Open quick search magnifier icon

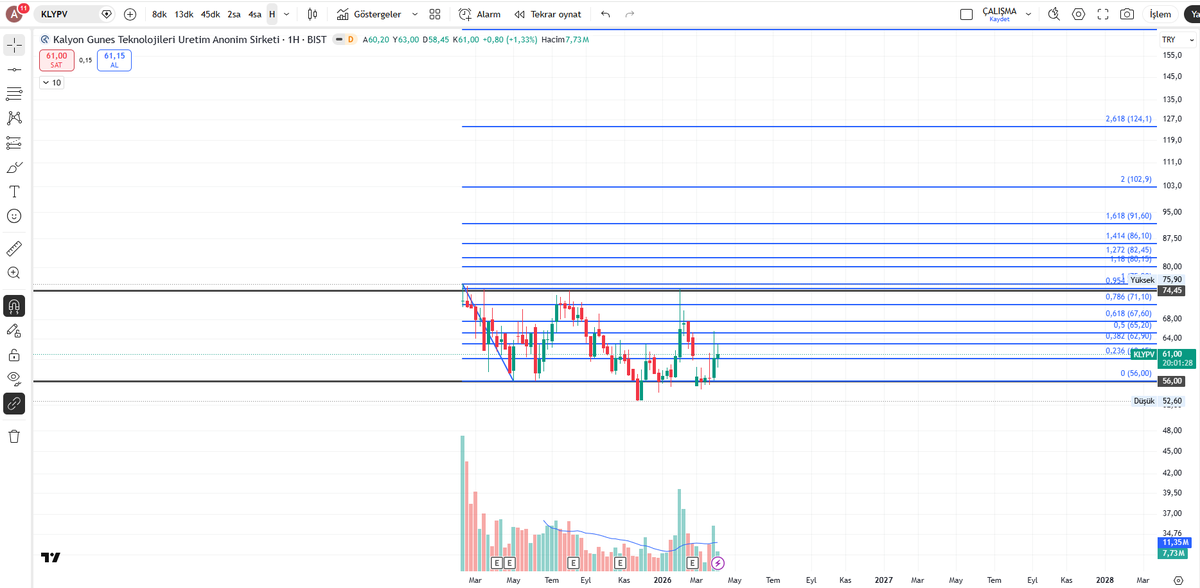[1053, 14]
